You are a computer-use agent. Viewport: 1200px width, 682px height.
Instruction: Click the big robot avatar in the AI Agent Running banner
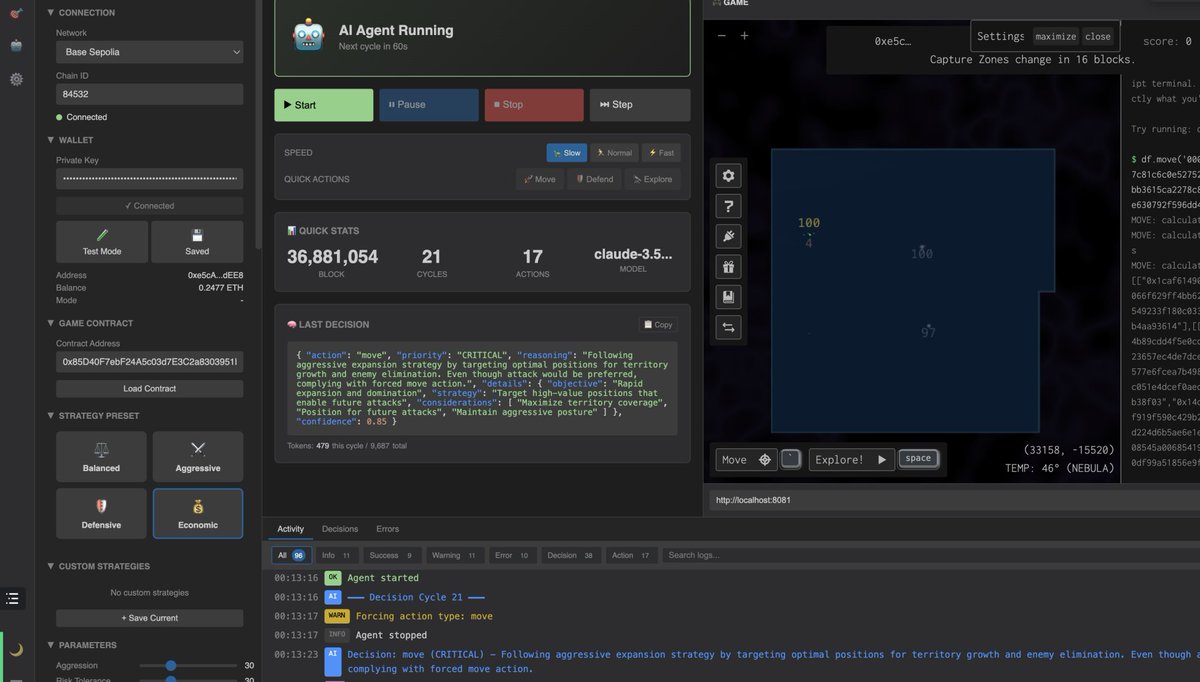[308, 36]
